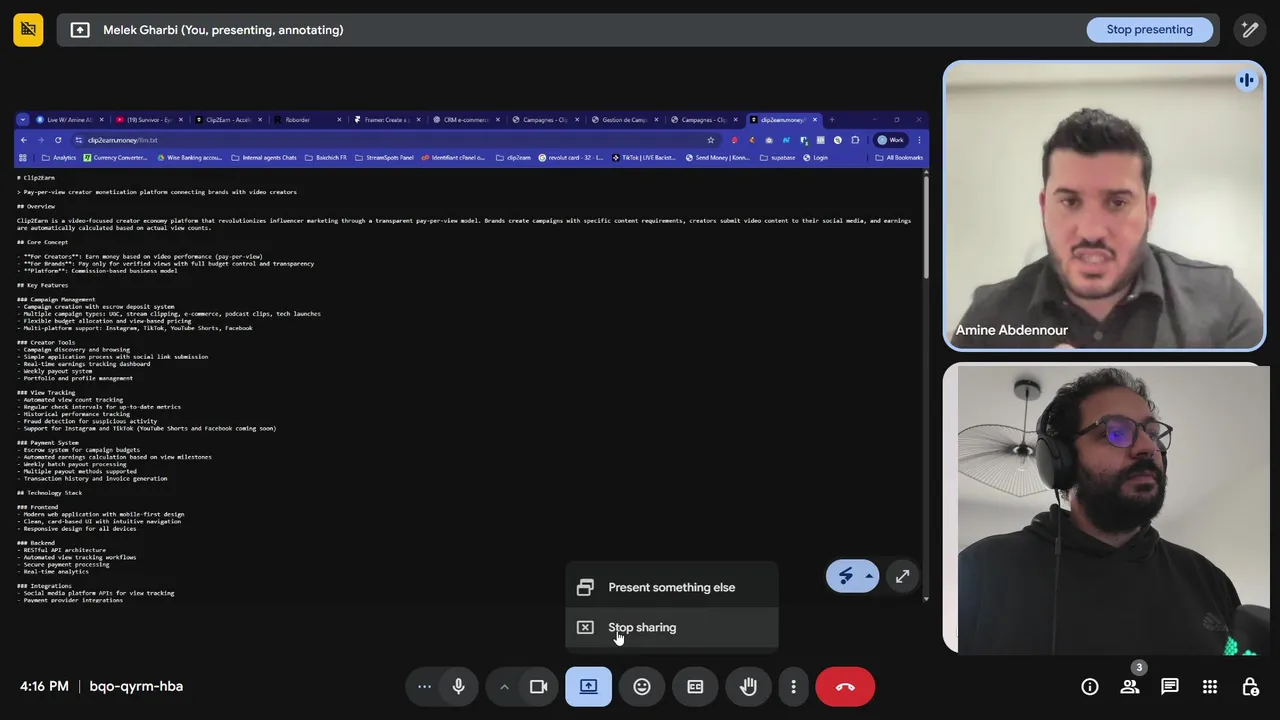Open StreamSpots Panel bookmark folder
1280x720 pixels.
pyautogui.click(x=384, y=158)
